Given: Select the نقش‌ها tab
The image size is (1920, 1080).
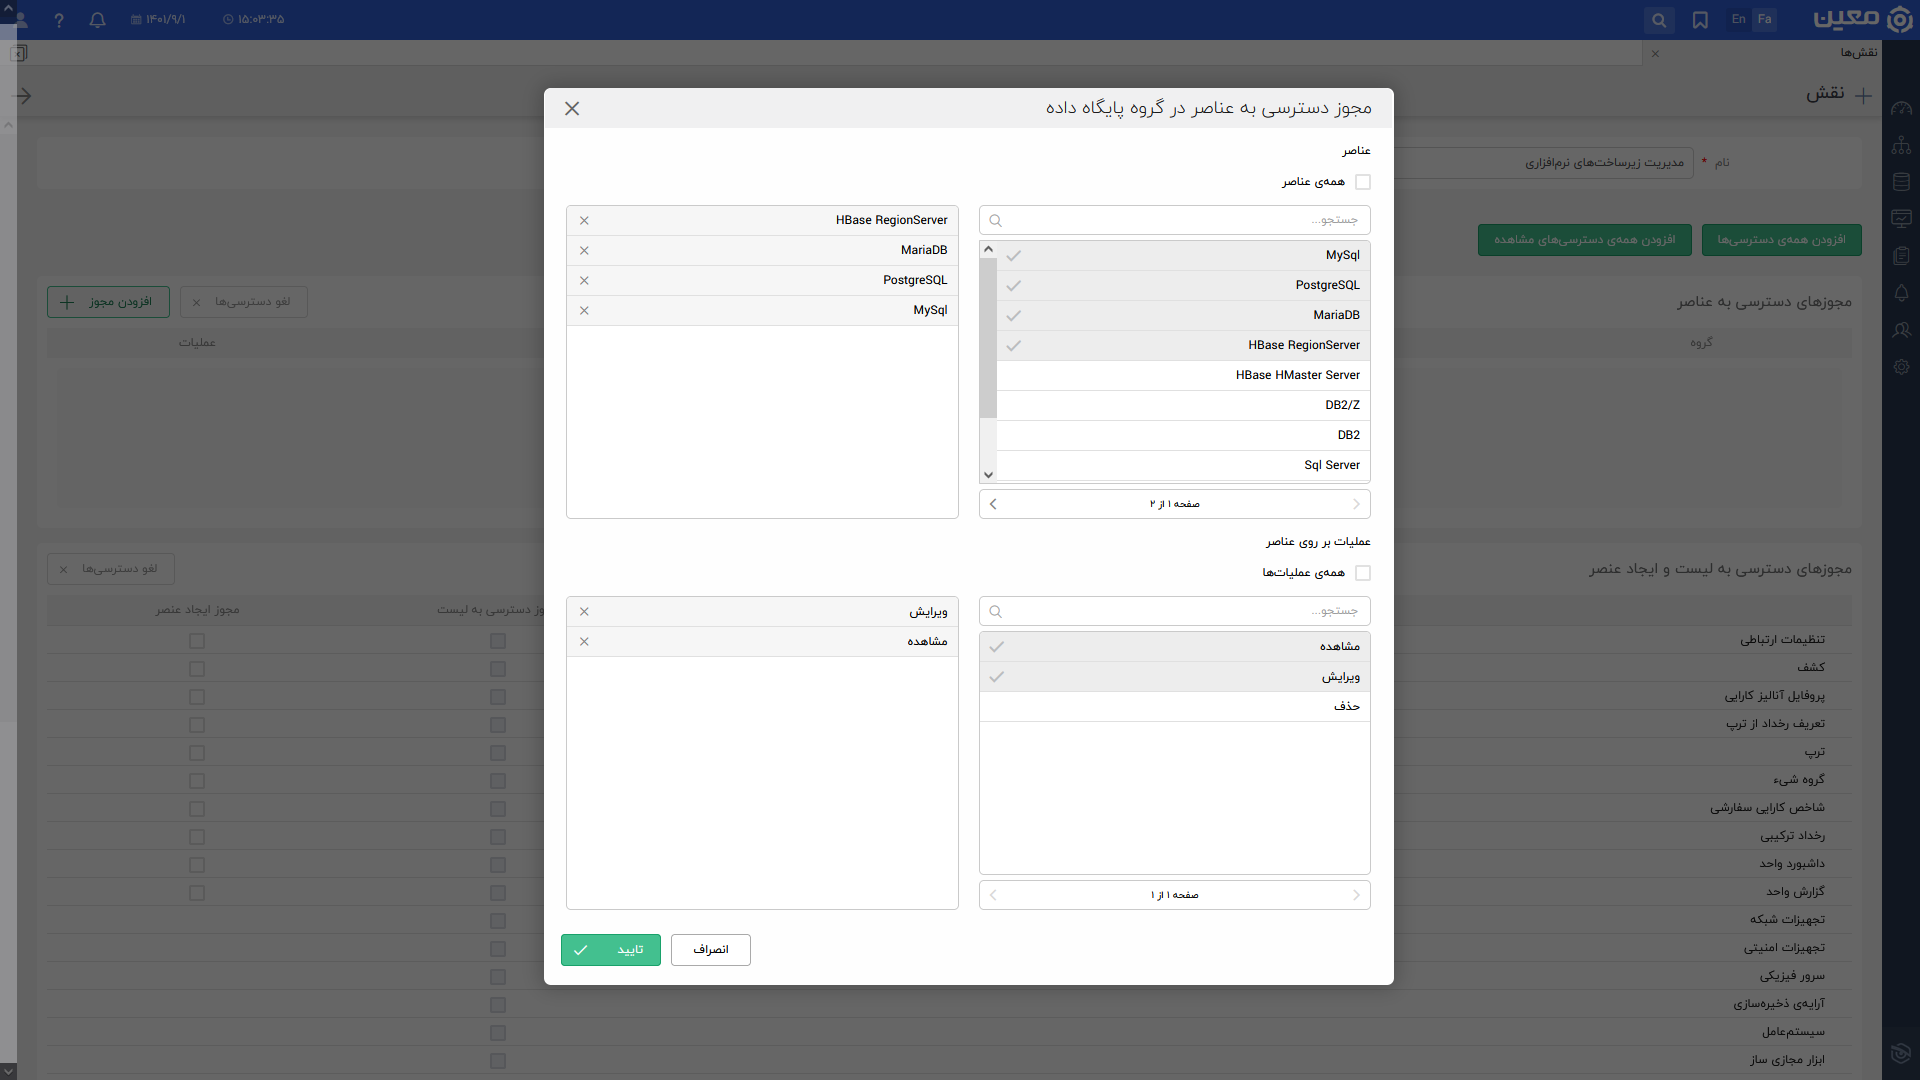Looking at the screenshot, I should 1859,53.
